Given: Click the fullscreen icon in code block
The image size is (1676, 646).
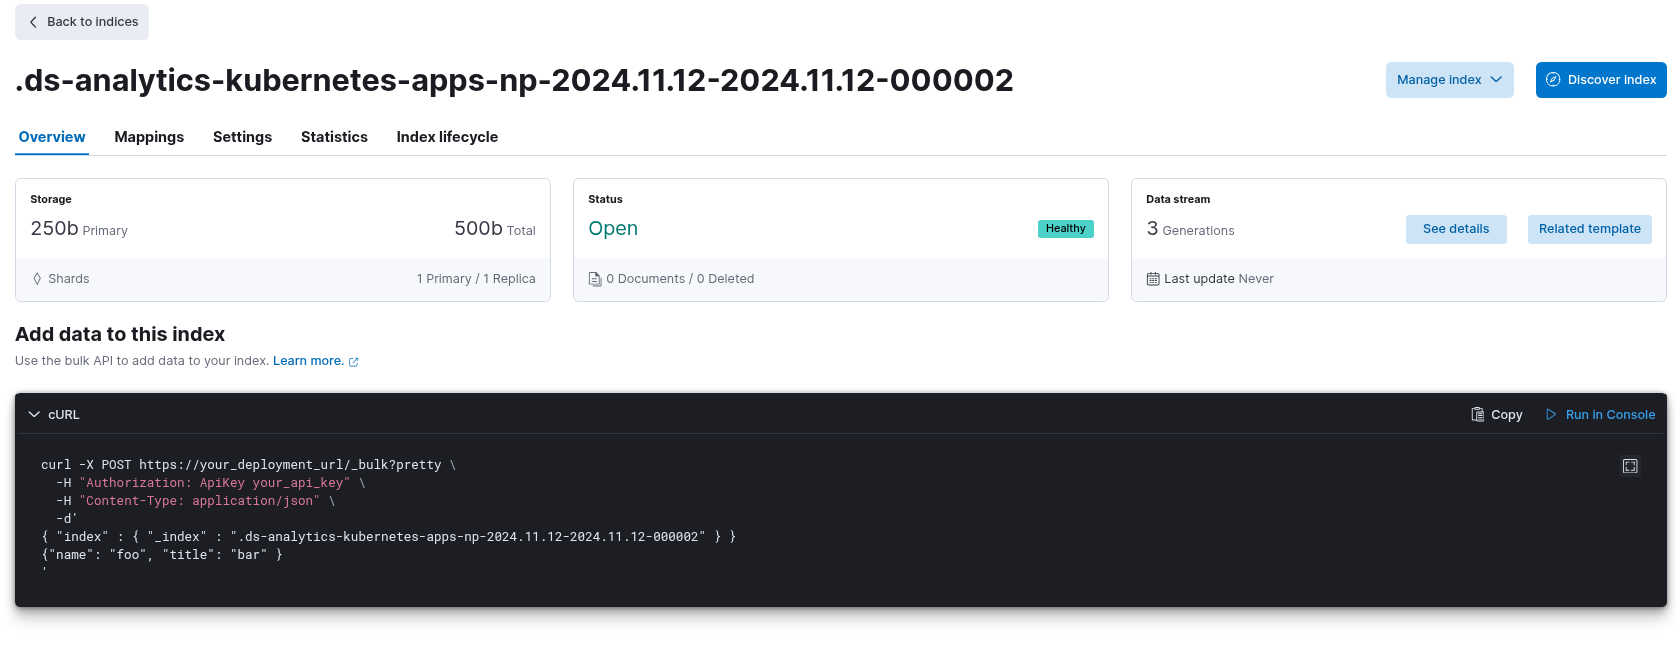Looking at the screenshot, I should 1630,466.
